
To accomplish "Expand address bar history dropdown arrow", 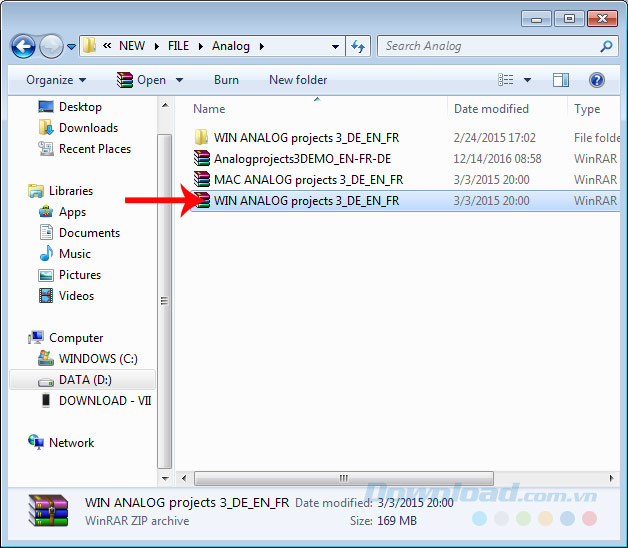I will (336, 46).
